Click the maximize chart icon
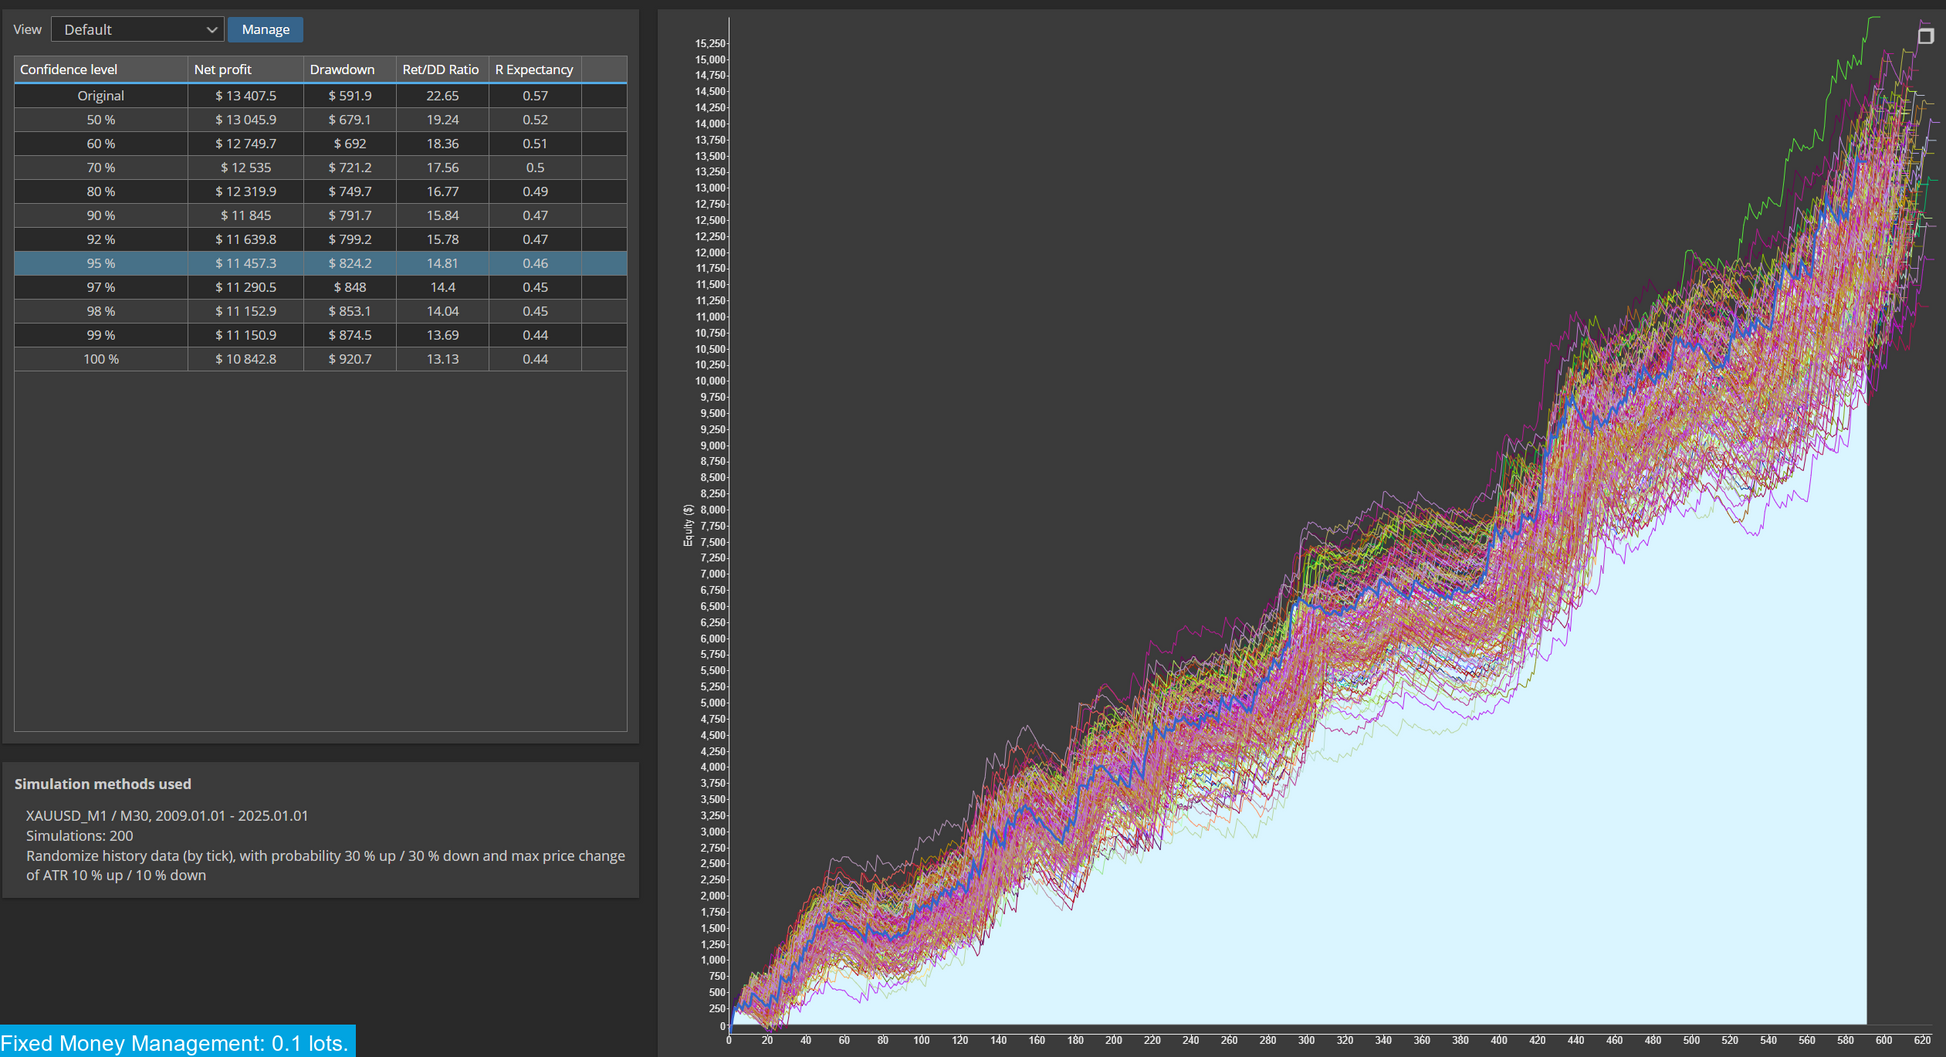Viewport: 1946px width, 1057px height. coord(1925,36)
